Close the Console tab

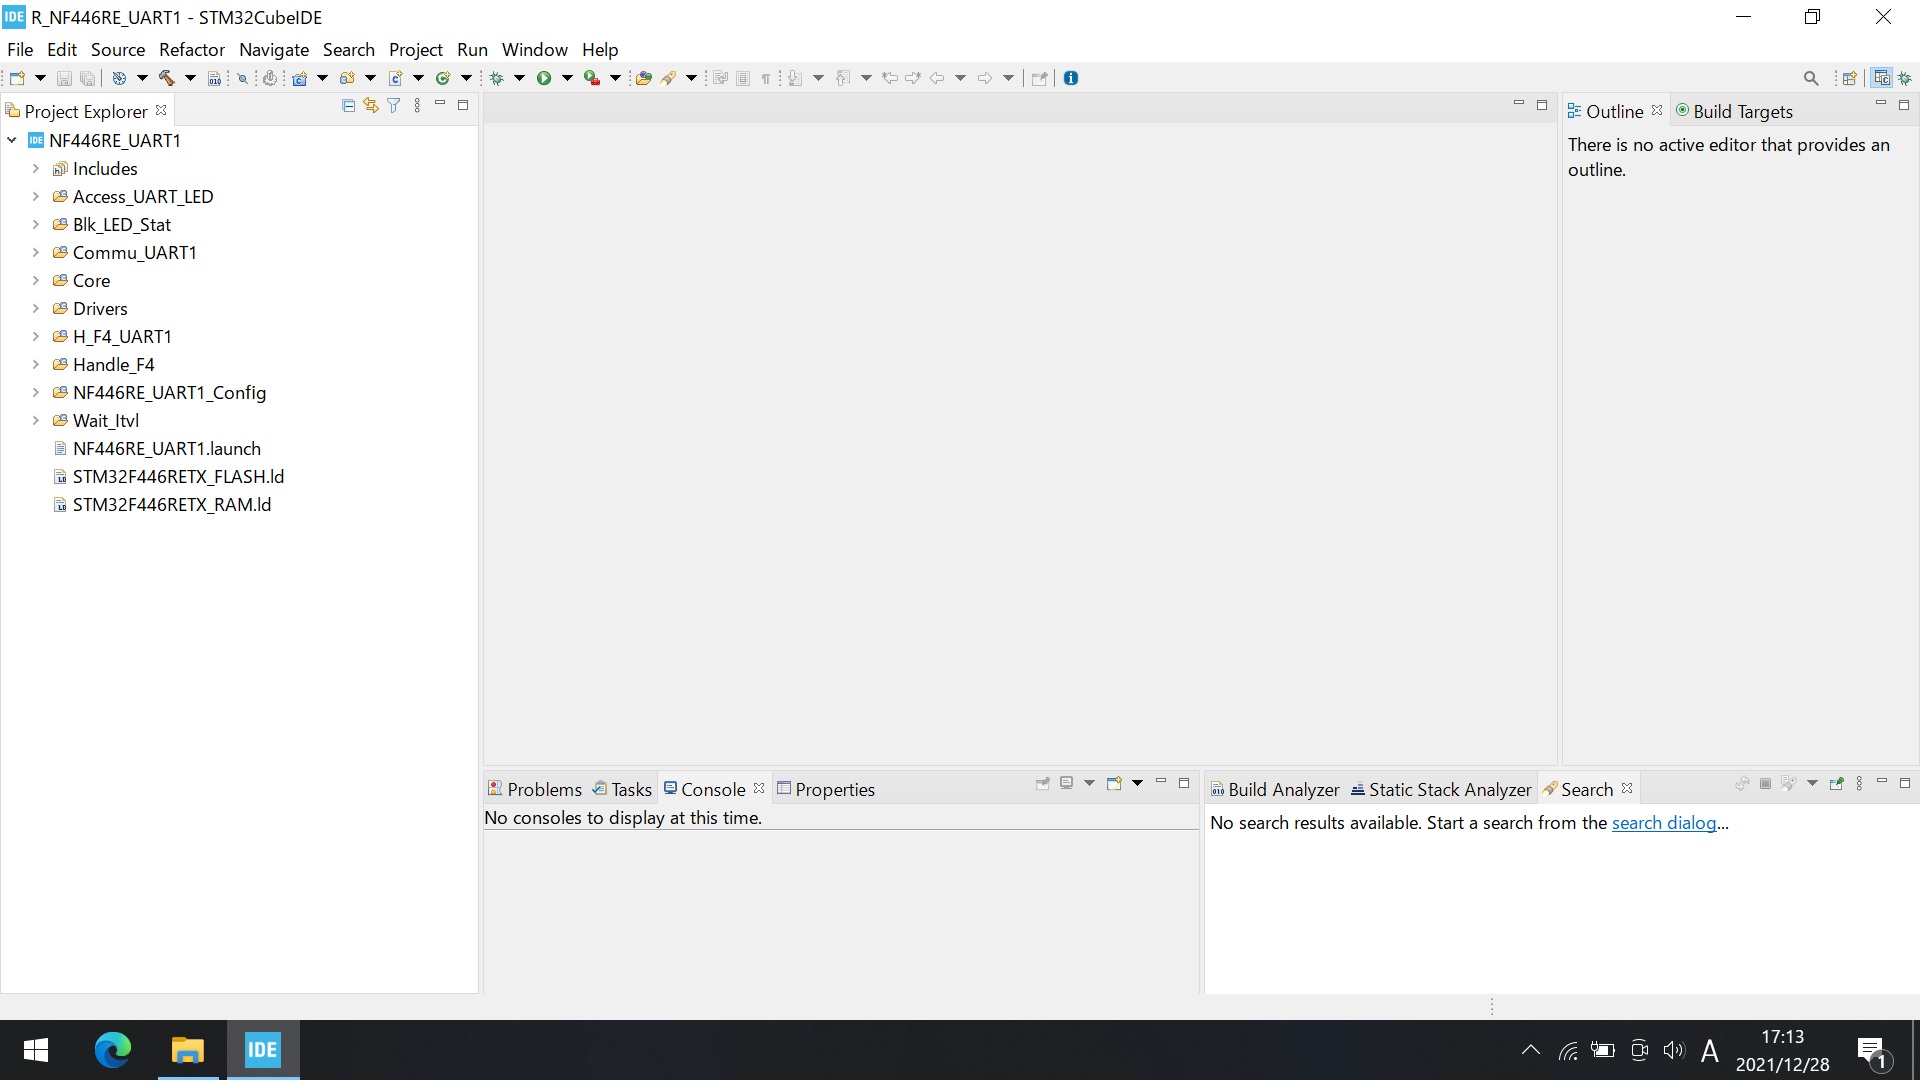759,788
